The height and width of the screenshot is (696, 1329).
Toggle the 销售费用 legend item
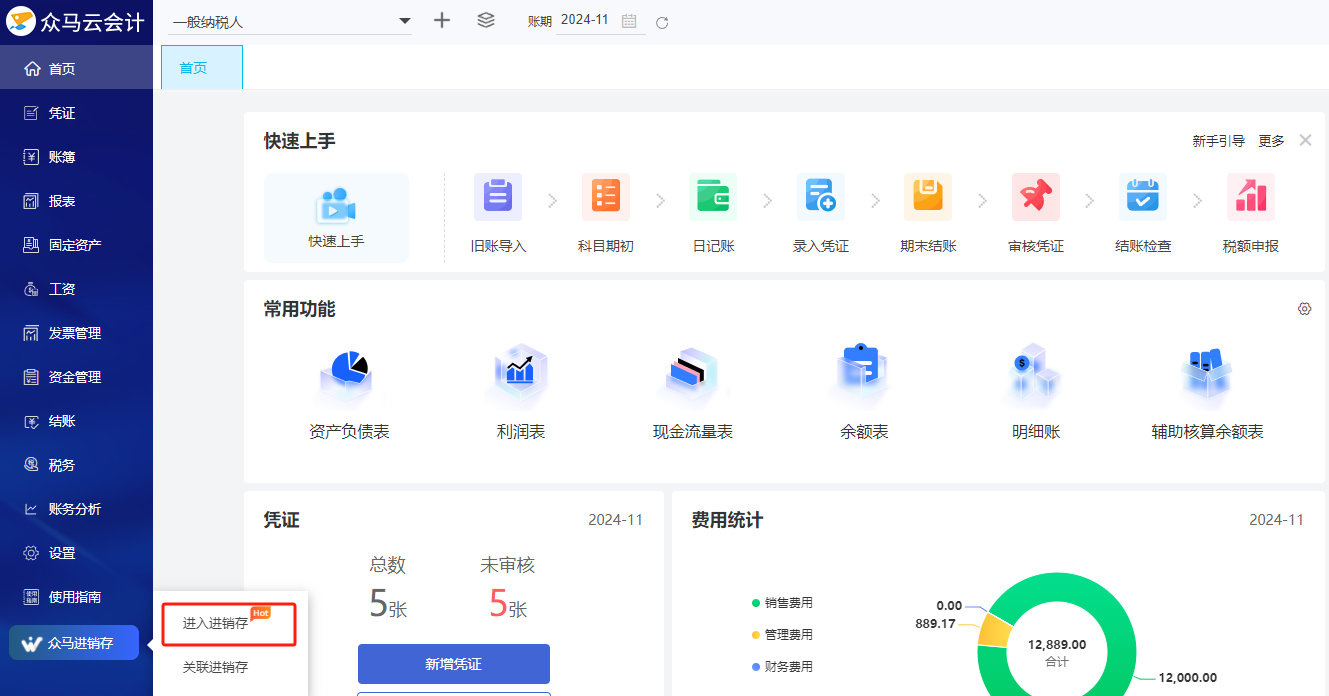coord(782,603)
